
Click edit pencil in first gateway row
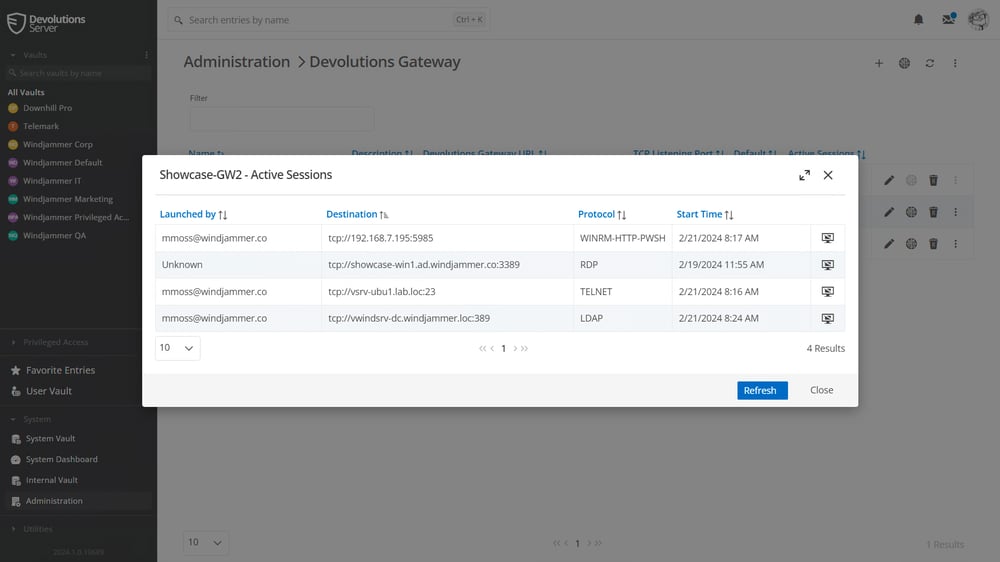click(x=889, y=181)
